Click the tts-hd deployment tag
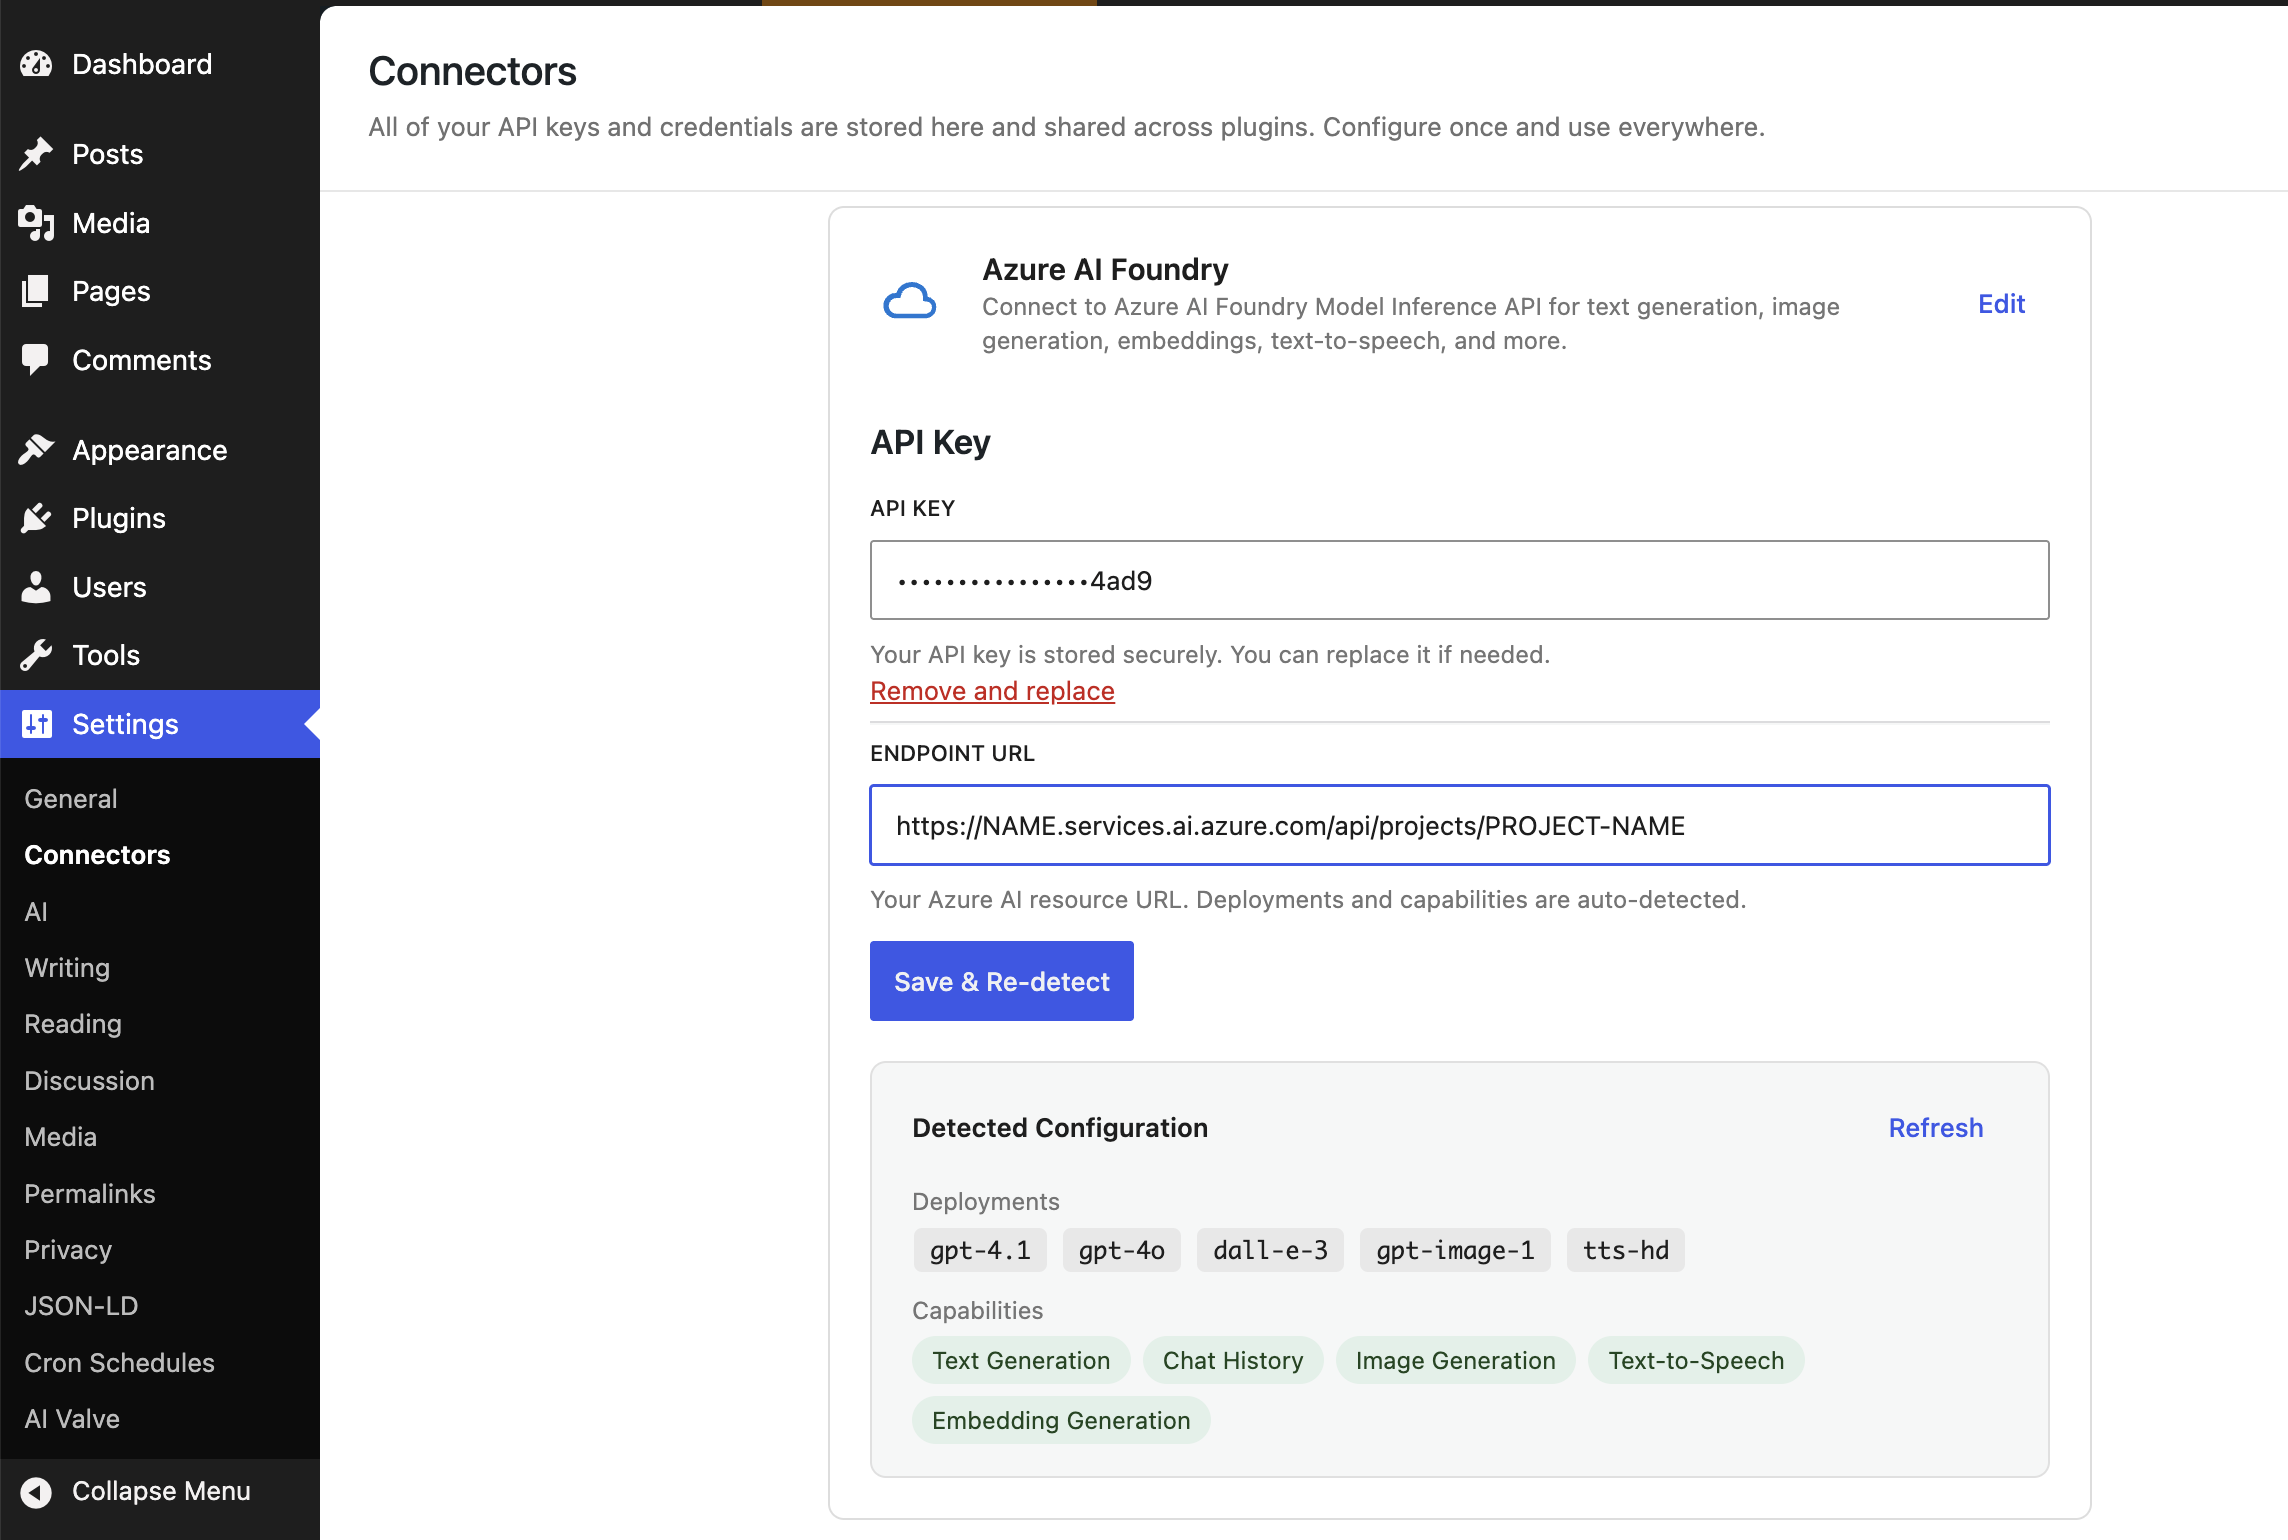The height and width of the screenshot is (1540, 2288). 1625,1250
